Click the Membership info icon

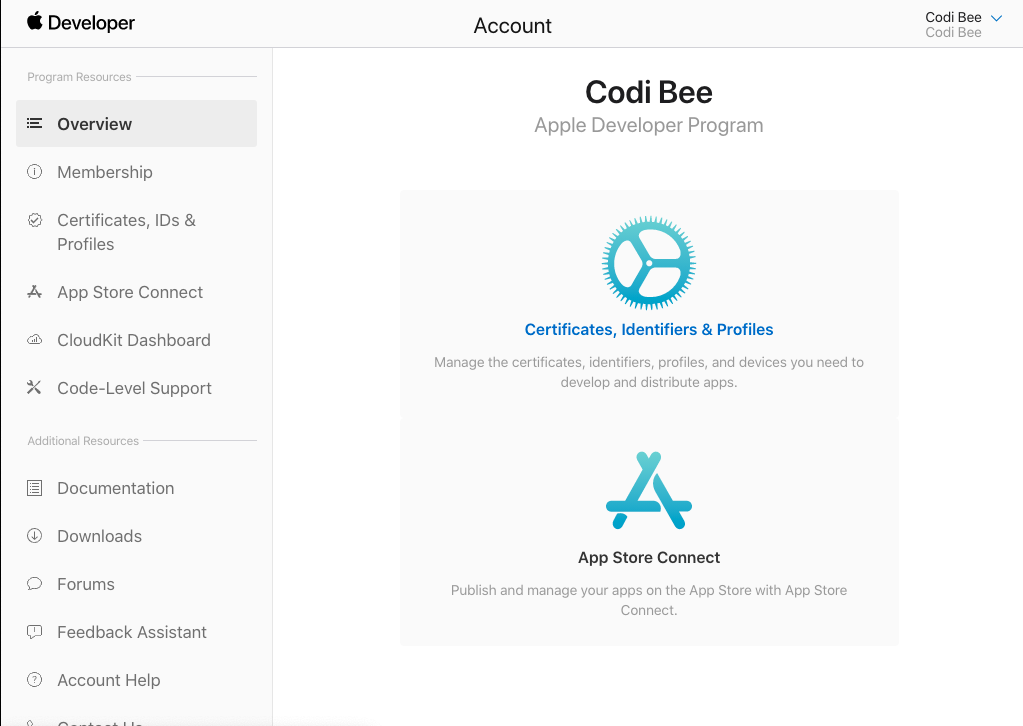pos(35,171)
